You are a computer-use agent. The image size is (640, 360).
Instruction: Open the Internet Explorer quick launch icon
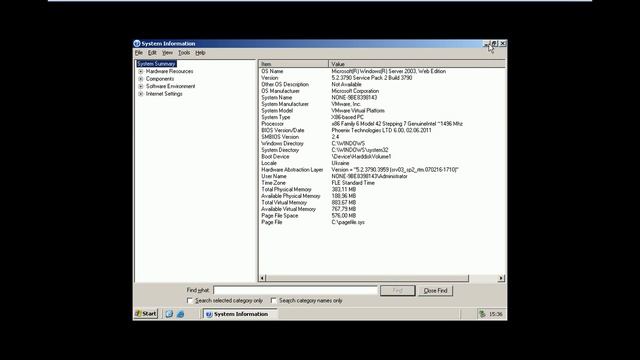[180, 314]
